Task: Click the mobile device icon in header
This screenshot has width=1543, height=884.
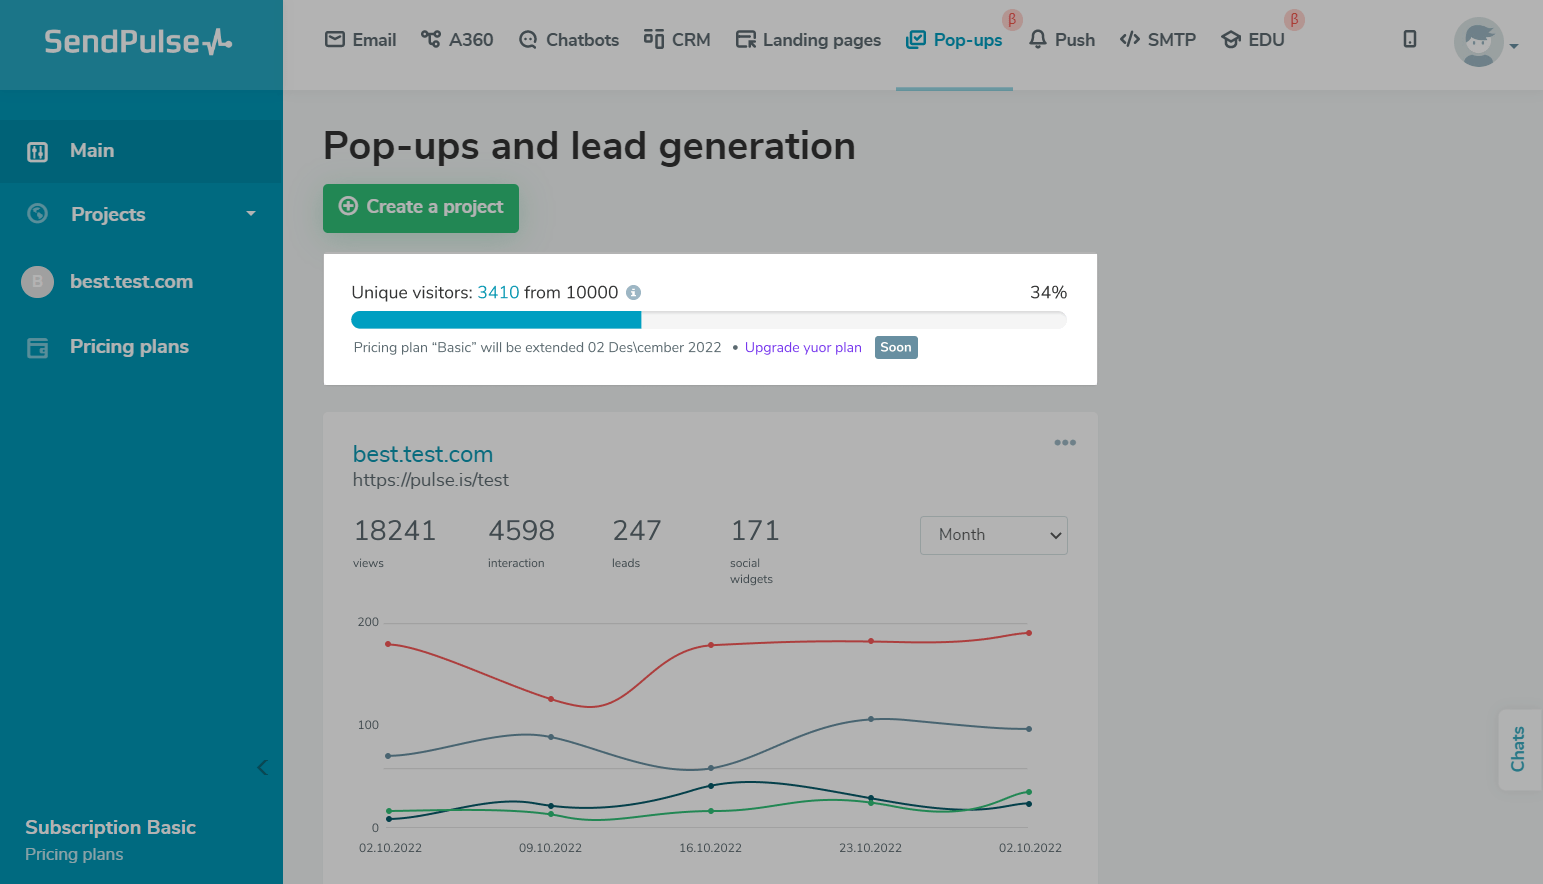Action: [1410, 39]
